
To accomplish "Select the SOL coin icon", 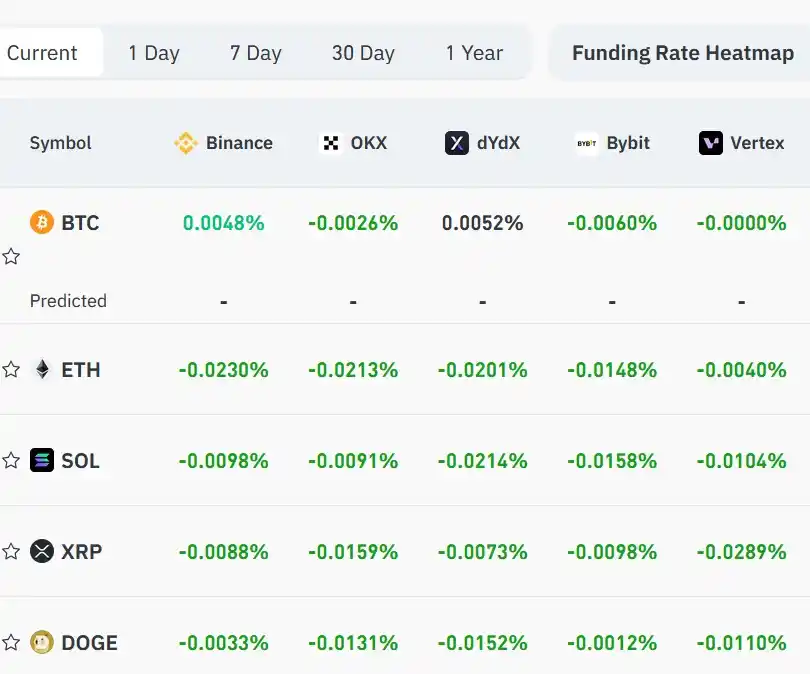I will point(40,461).
